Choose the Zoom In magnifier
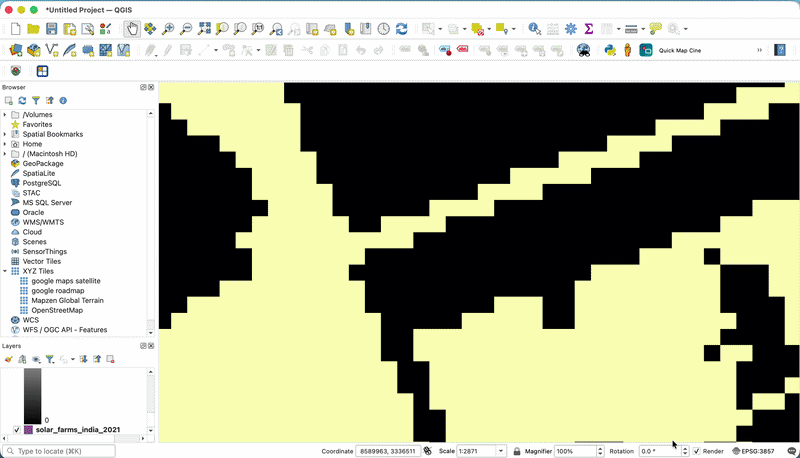This screenshot has height=458, width=800. pos(168,29)
